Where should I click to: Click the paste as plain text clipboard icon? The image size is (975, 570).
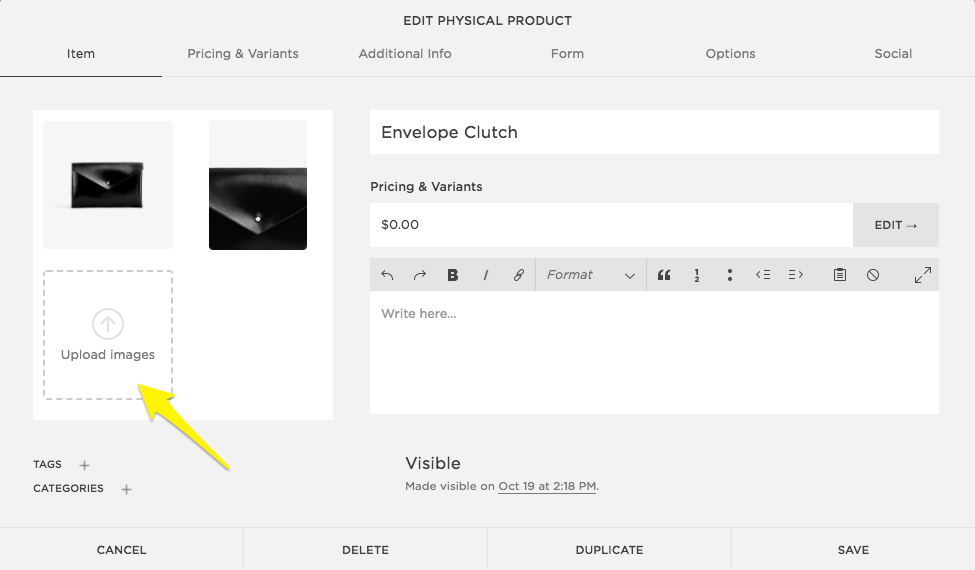point(840,275)
